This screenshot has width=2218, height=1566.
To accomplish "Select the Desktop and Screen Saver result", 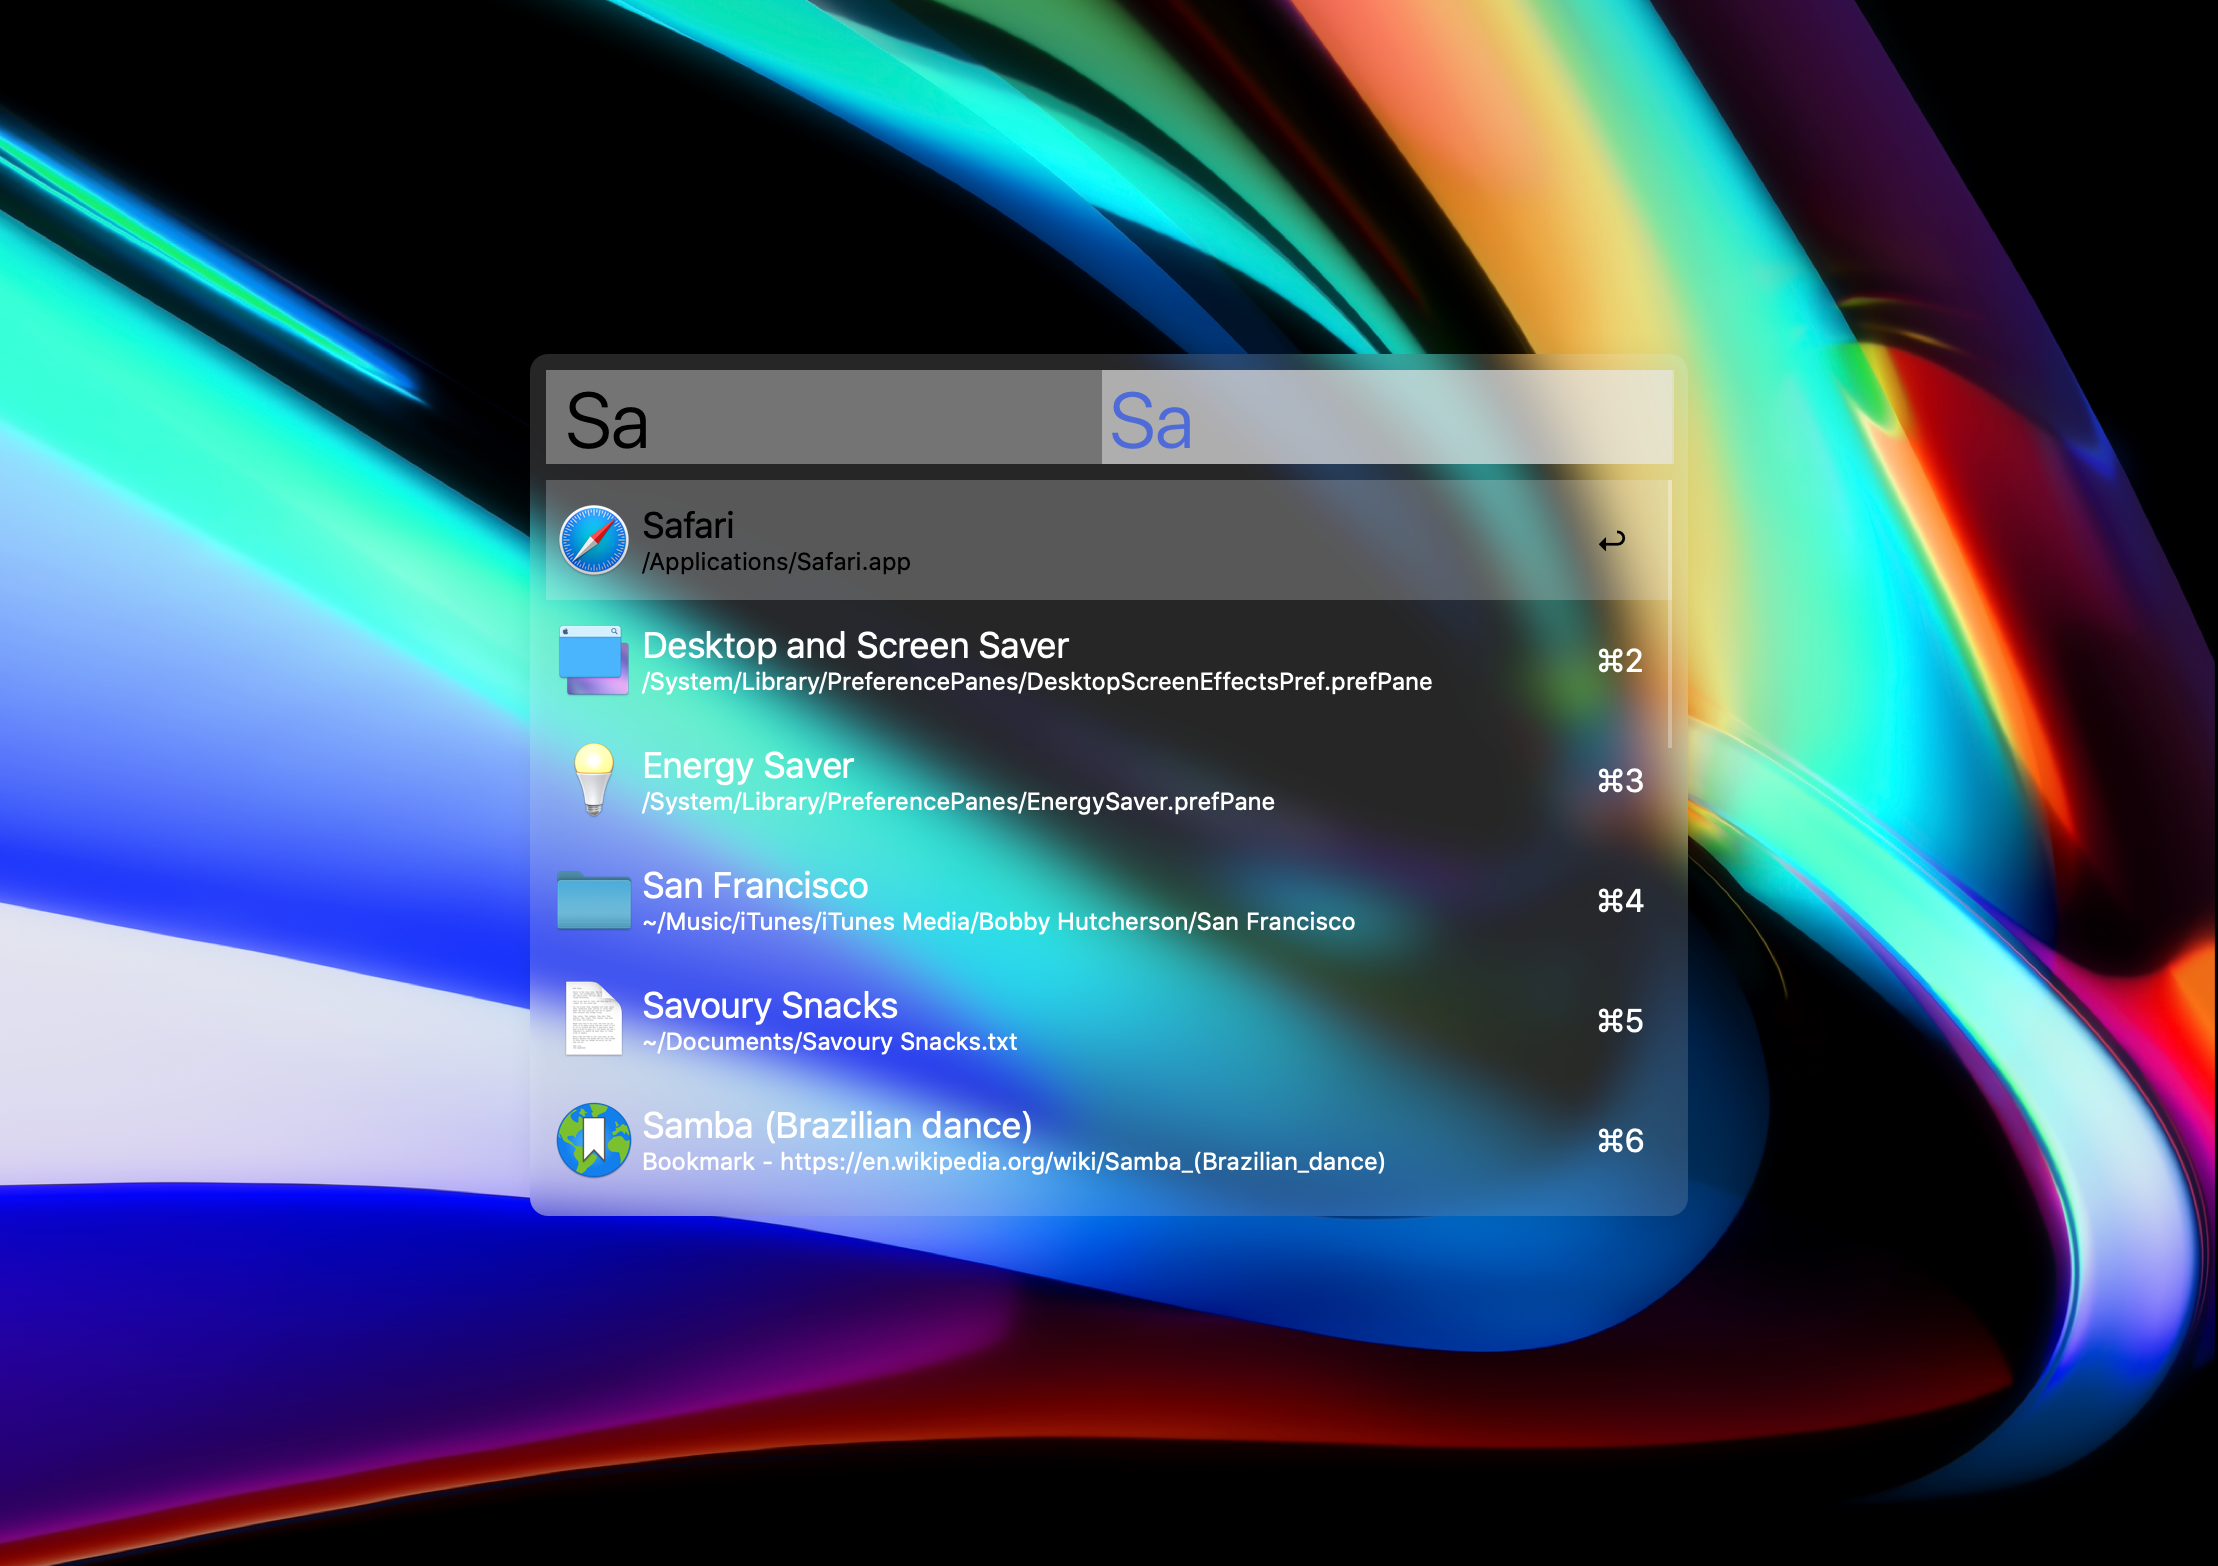I will pos(855,646).
